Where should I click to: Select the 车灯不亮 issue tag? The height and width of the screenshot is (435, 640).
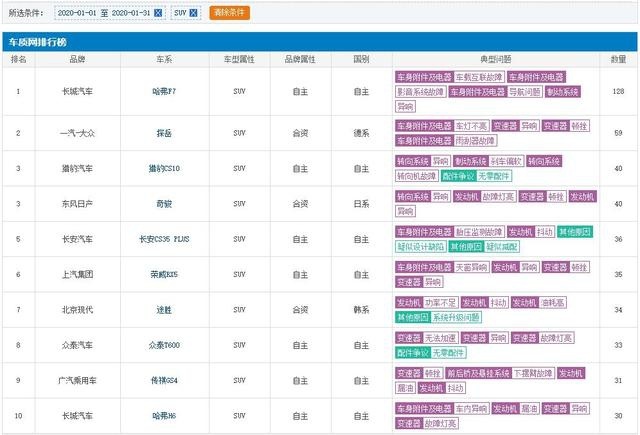point(471,126)
